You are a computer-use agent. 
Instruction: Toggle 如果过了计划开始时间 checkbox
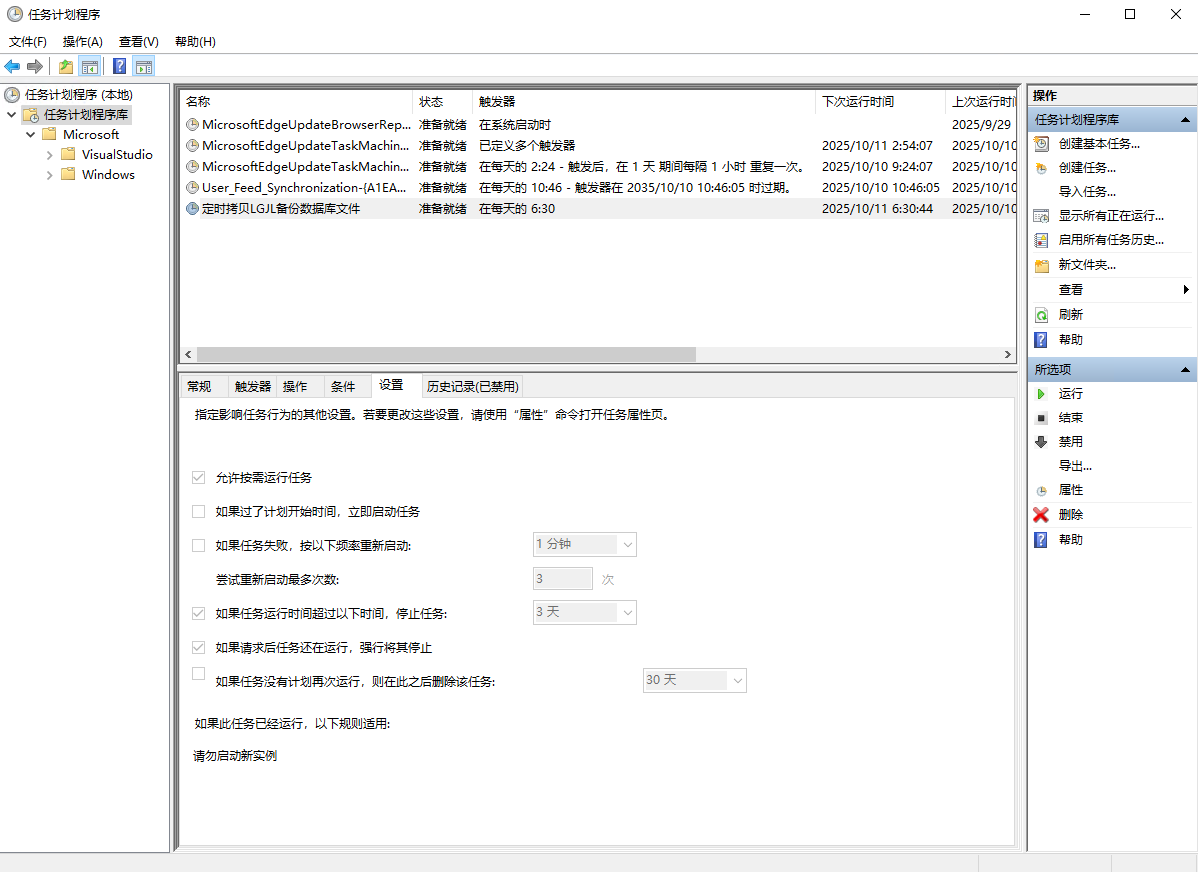(199, 511)
